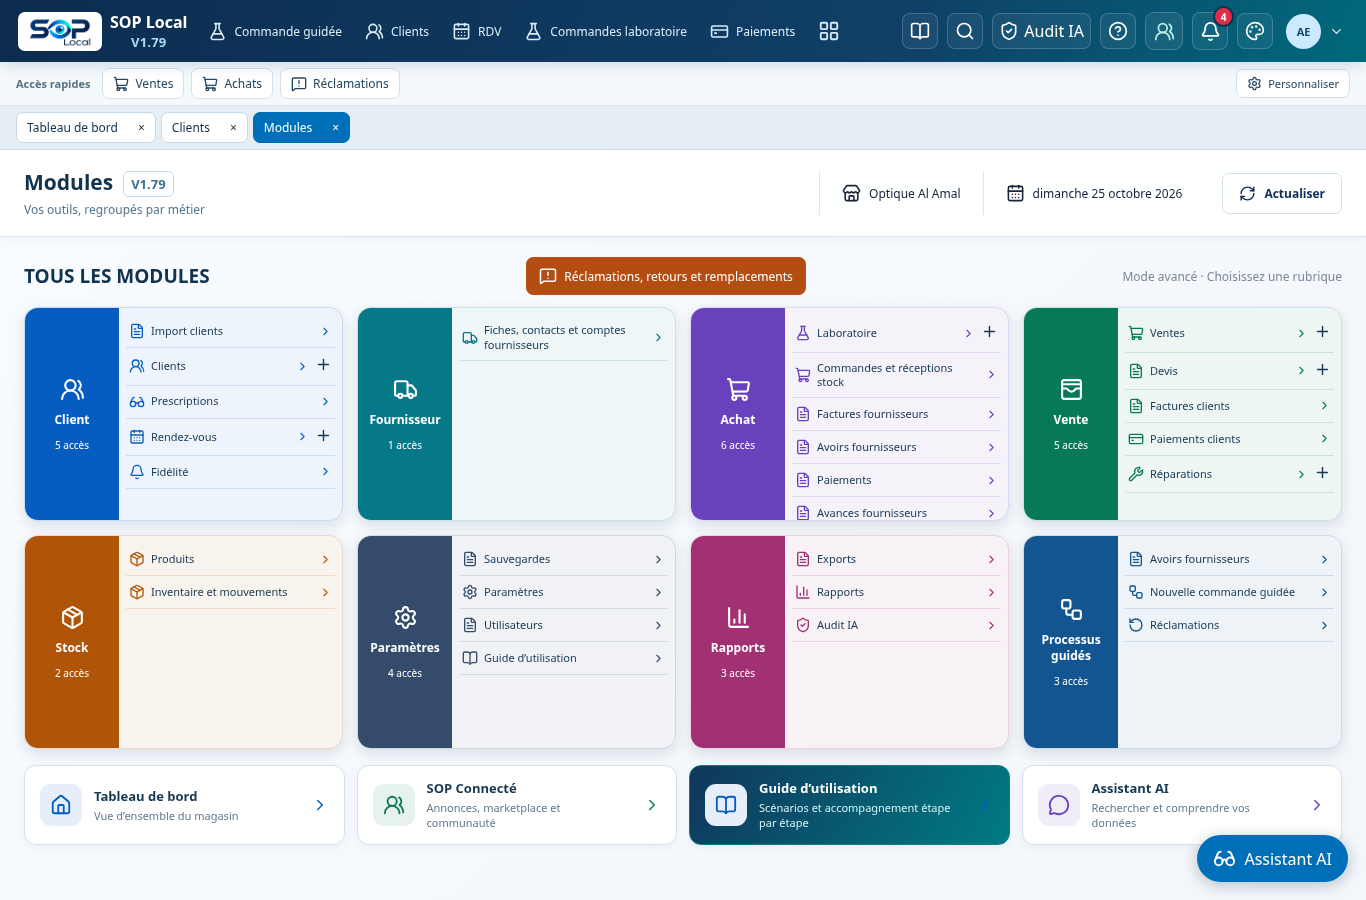Click Personnaliser button
This screenshot has width=1366, height=900.
coord(1293,84)
